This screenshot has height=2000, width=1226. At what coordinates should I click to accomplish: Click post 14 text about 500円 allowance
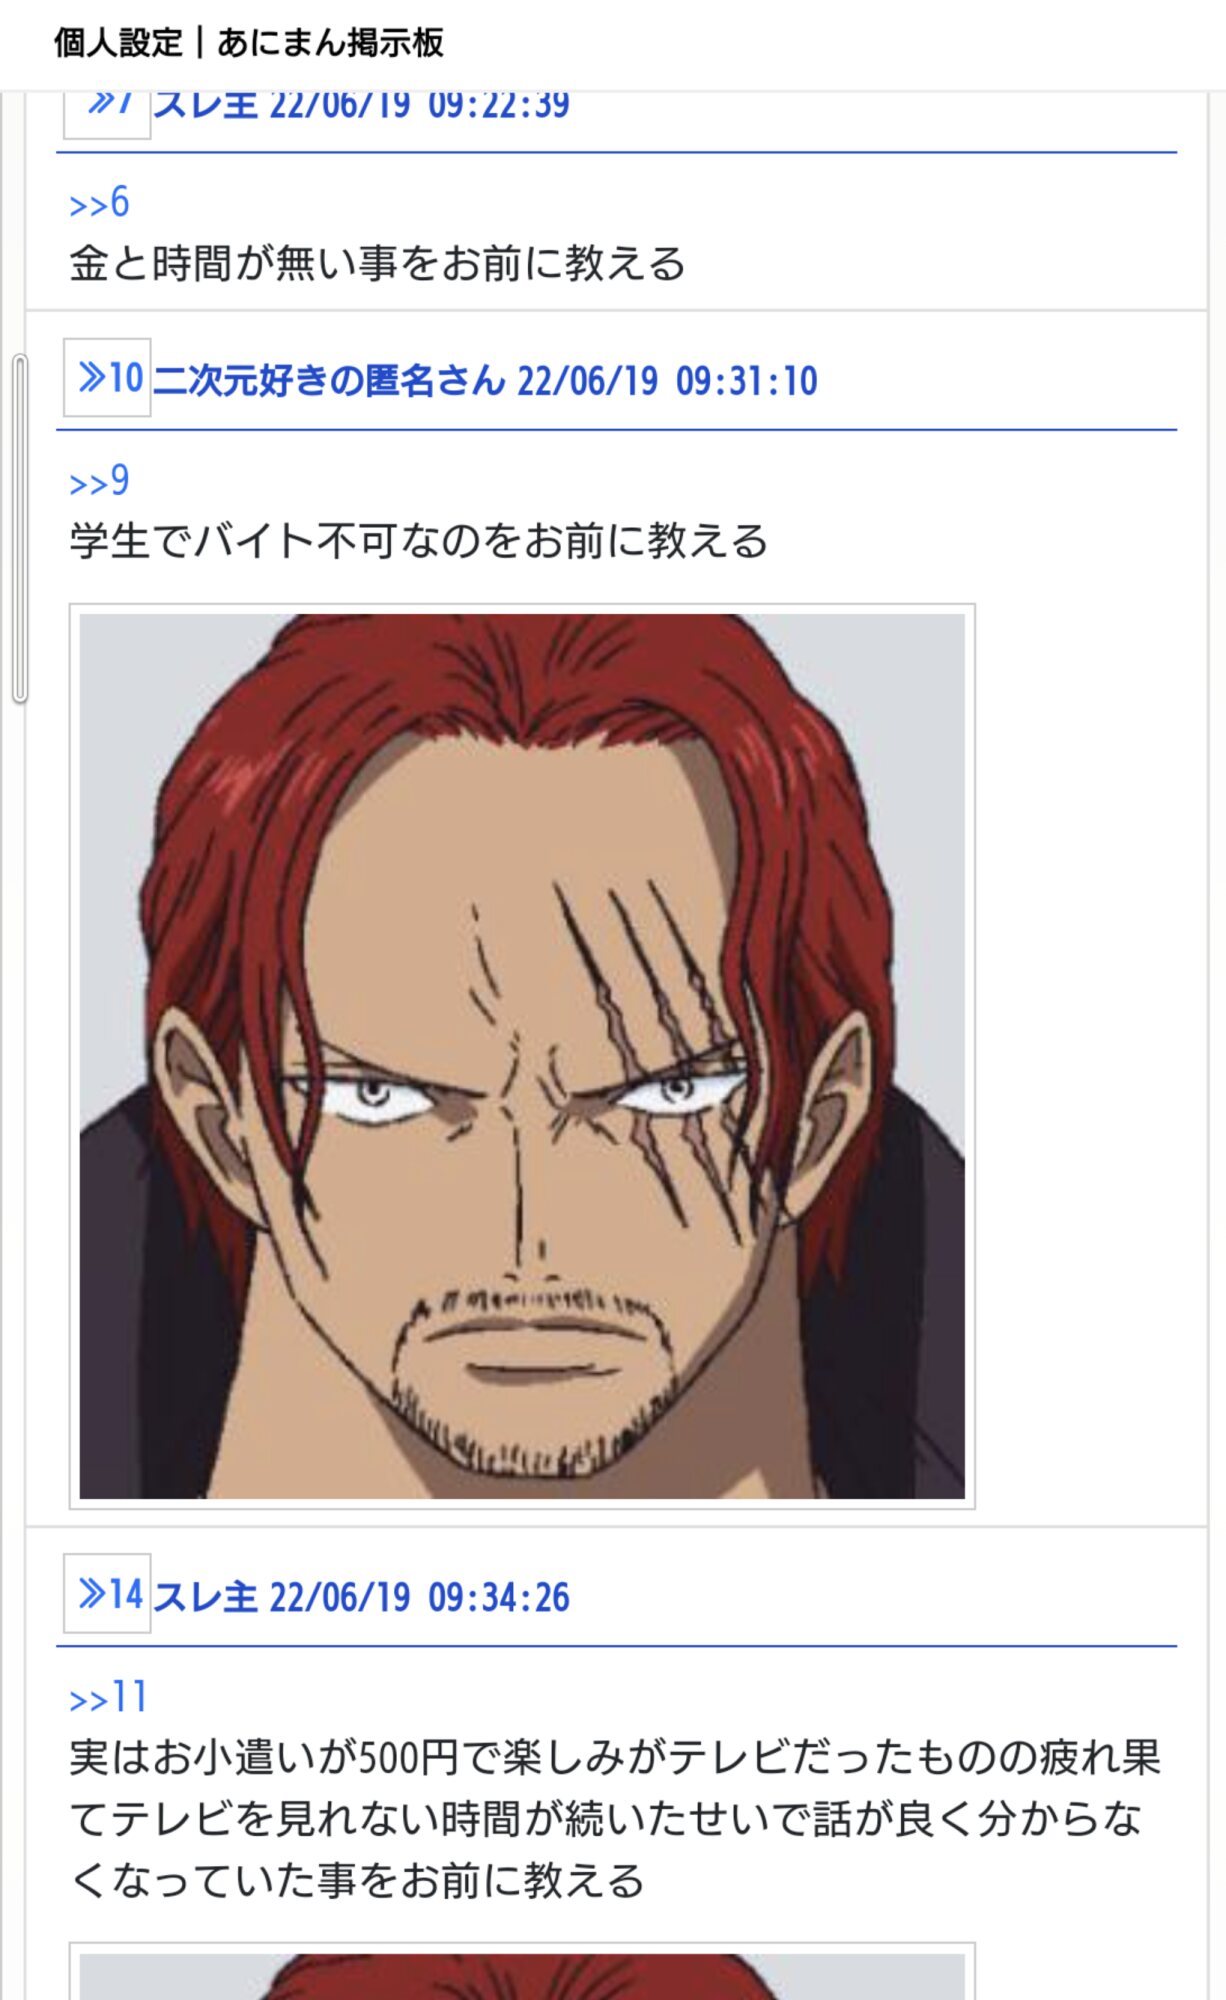[614, 1819]
